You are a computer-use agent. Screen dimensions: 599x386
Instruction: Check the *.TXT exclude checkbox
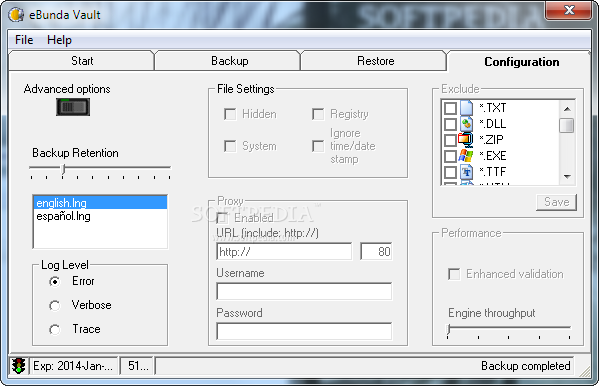pyautogui.click(x=450, y=108)
